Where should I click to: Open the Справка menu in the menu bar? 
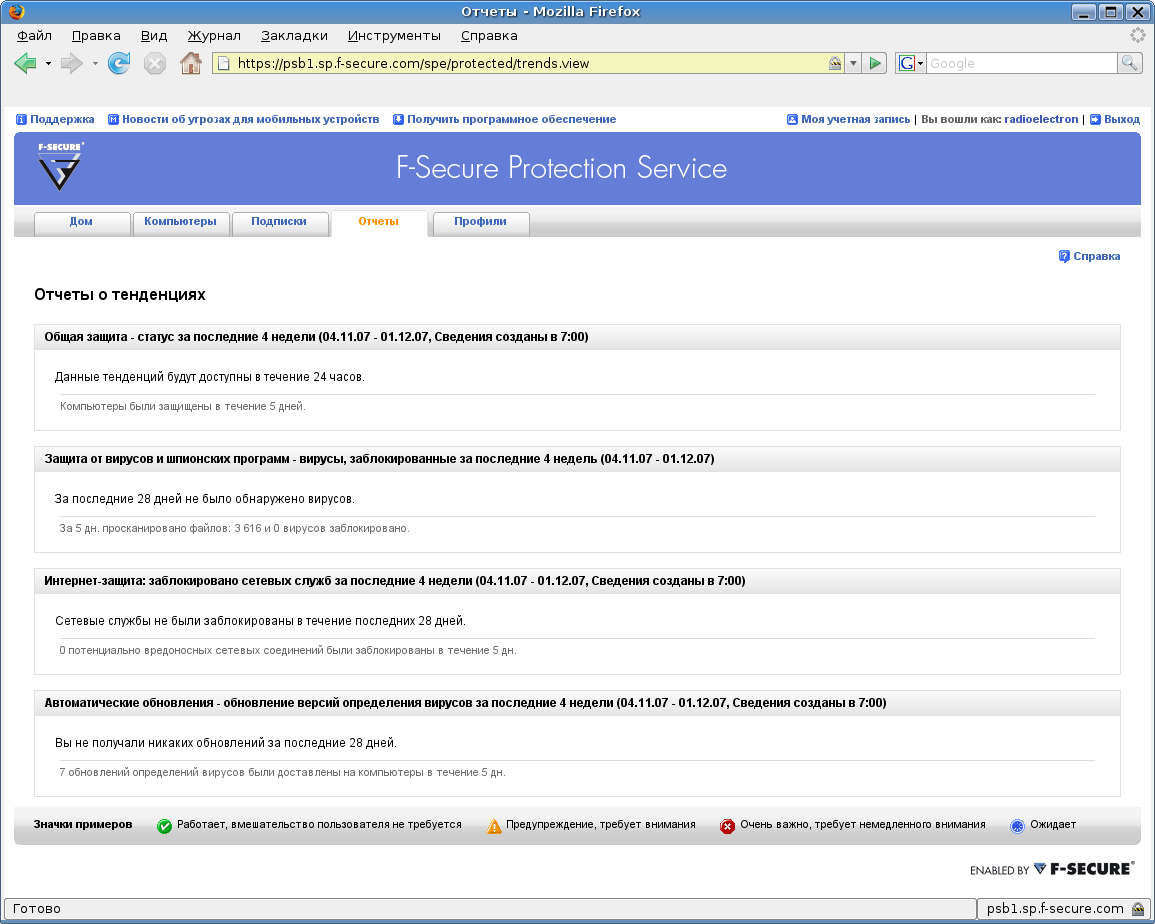(489, 35)
